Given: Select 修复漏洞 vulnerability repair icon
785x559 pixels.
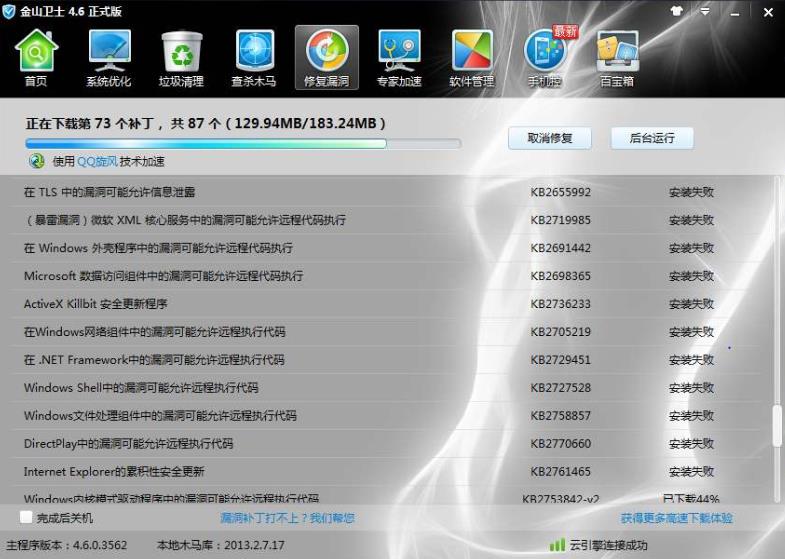Looking at the screenshot, I should click(326, 58).
